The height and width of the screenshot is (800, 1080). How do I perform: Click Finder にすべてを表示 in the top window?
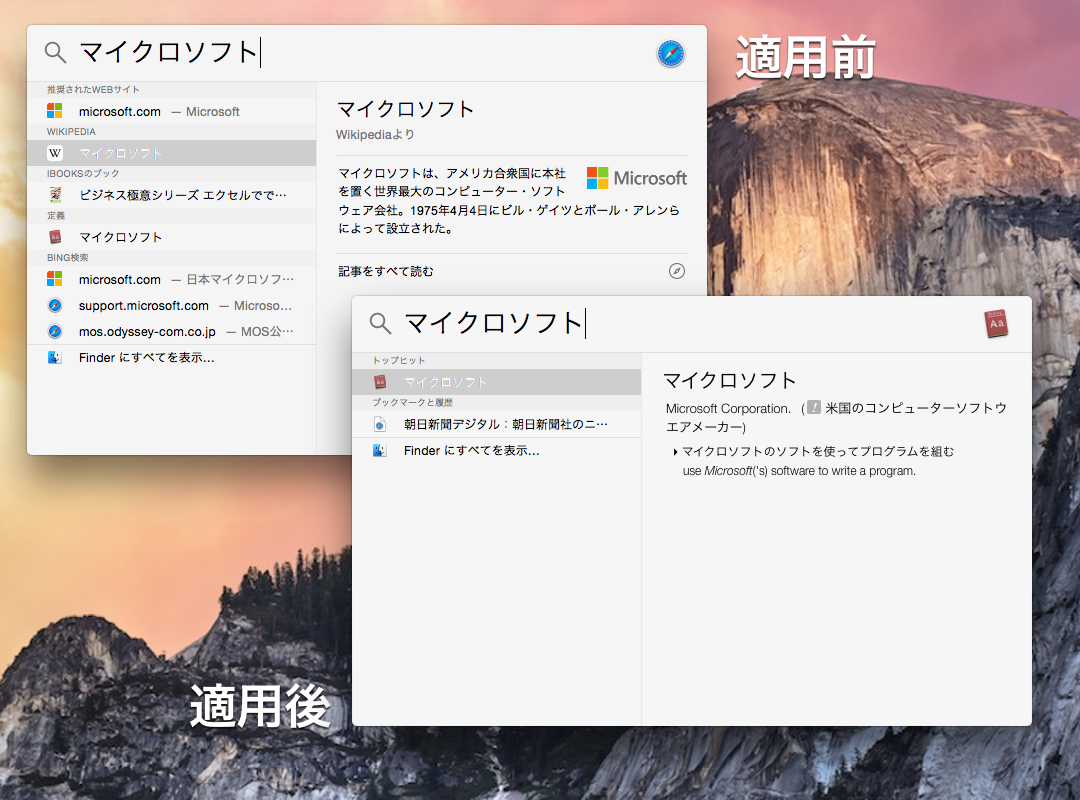pos(172,358)
